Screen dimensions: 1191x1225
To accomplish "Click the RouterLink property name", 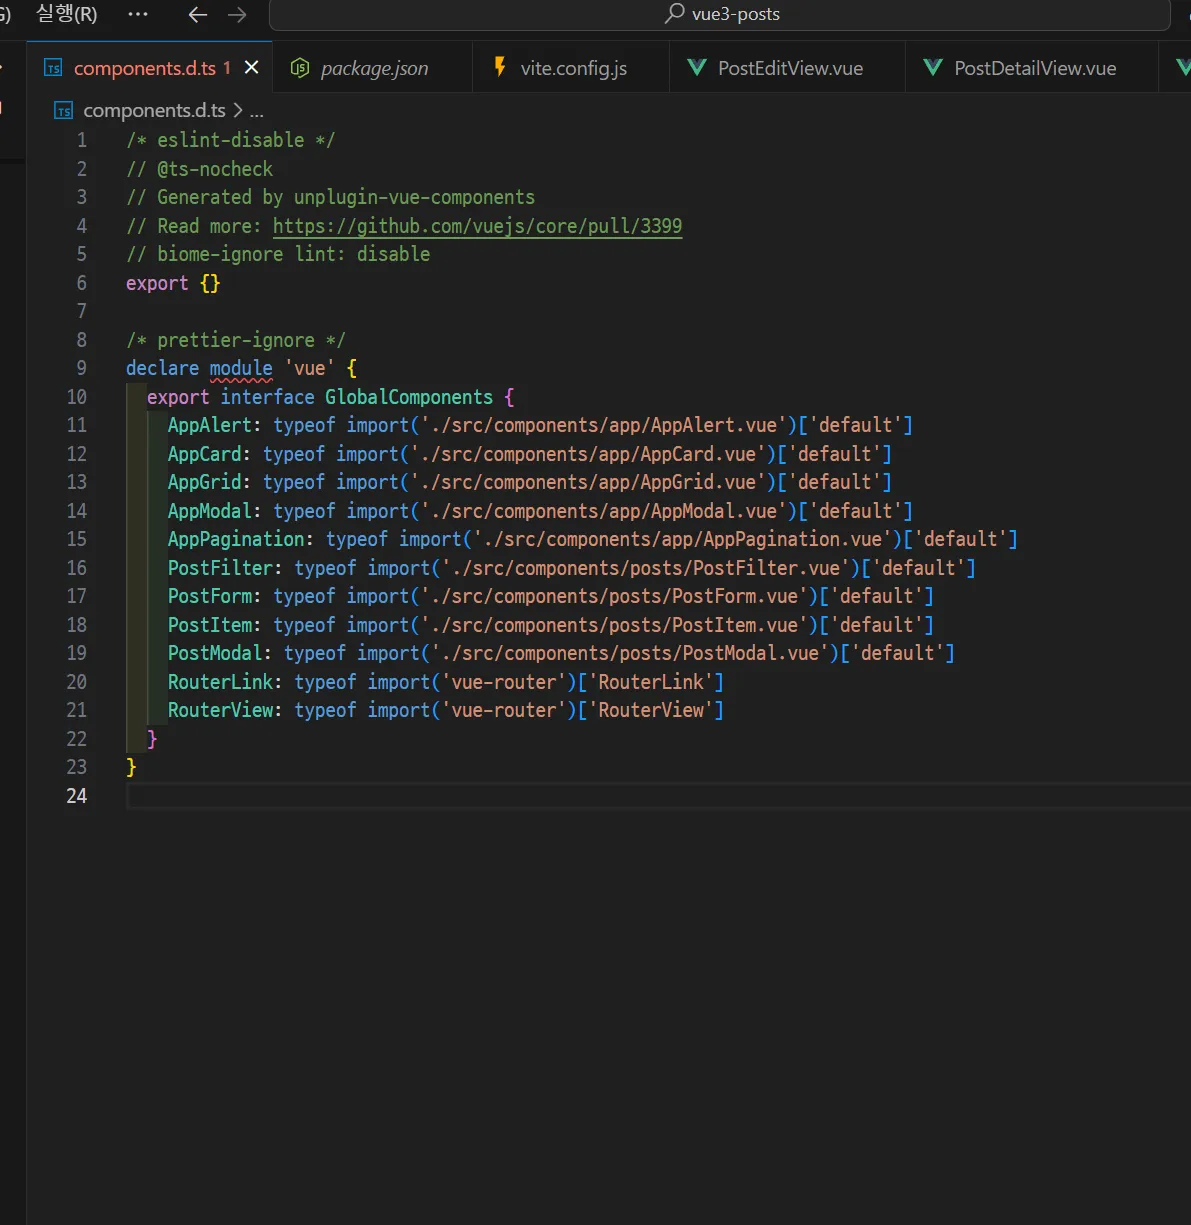I will pos(220,682).
